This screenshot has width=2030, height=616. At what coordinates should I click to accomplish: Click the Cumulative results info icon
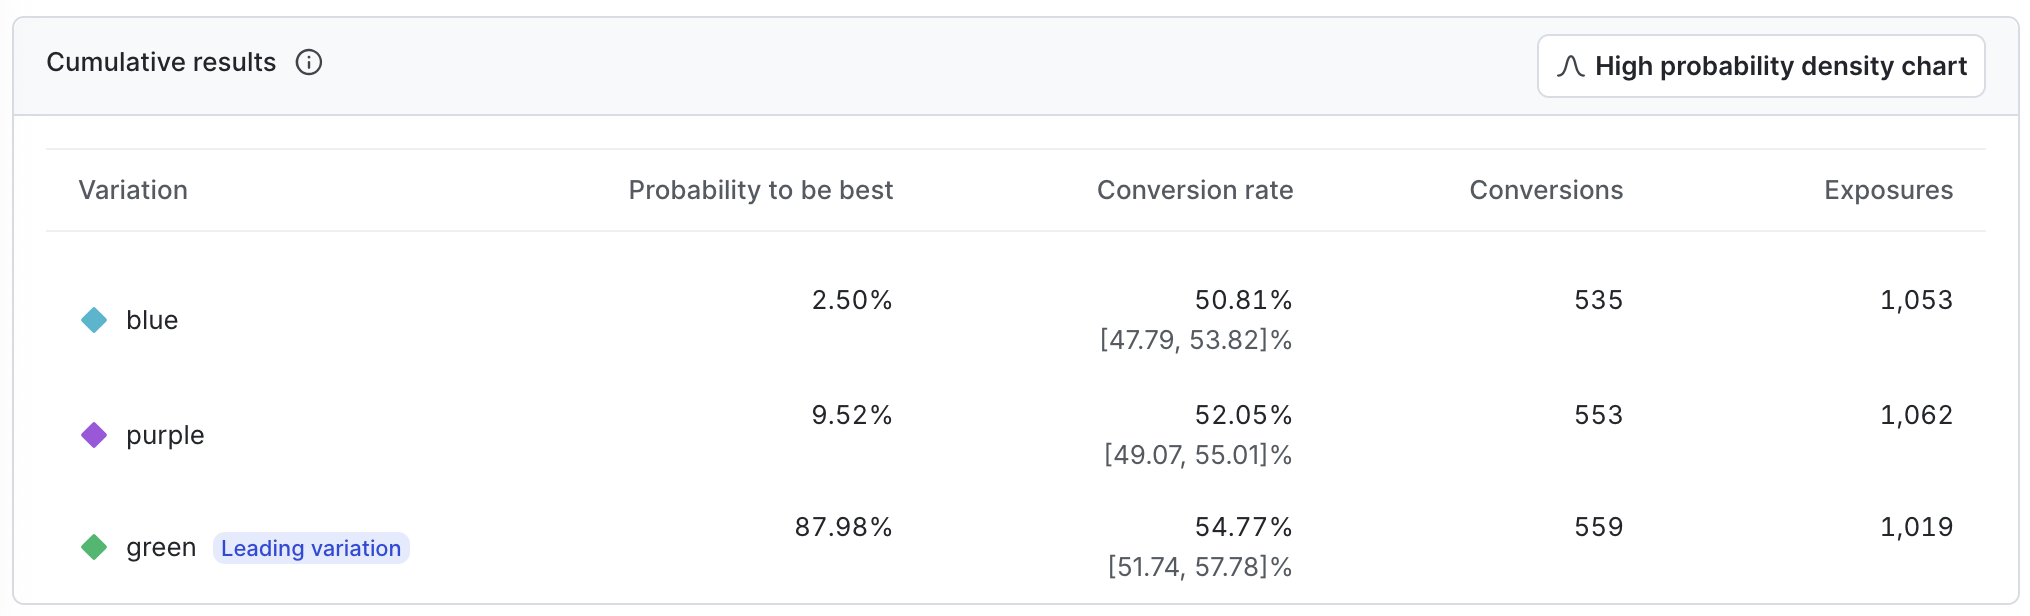309,63
